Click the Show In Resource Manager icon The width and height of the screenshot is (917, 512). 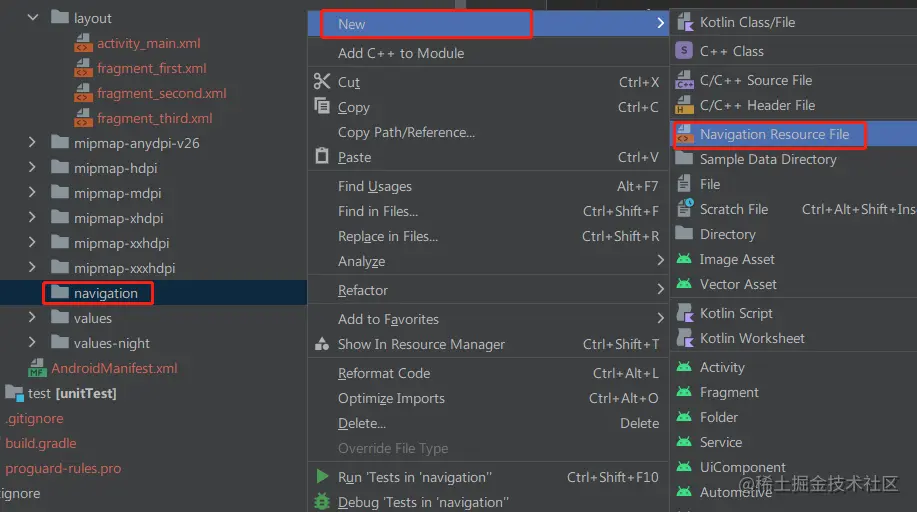pos(322,343)
